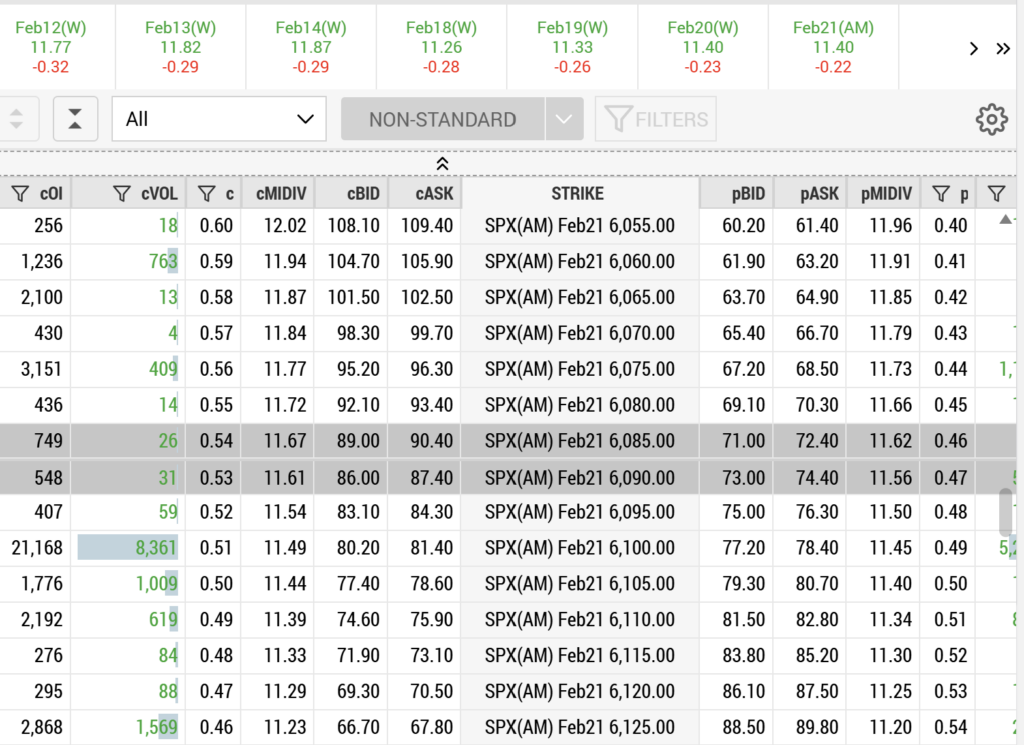This screenshot has width=1024, height=745.
Task: Click the cMIDIV column header
Action: [x=279, y=194]
